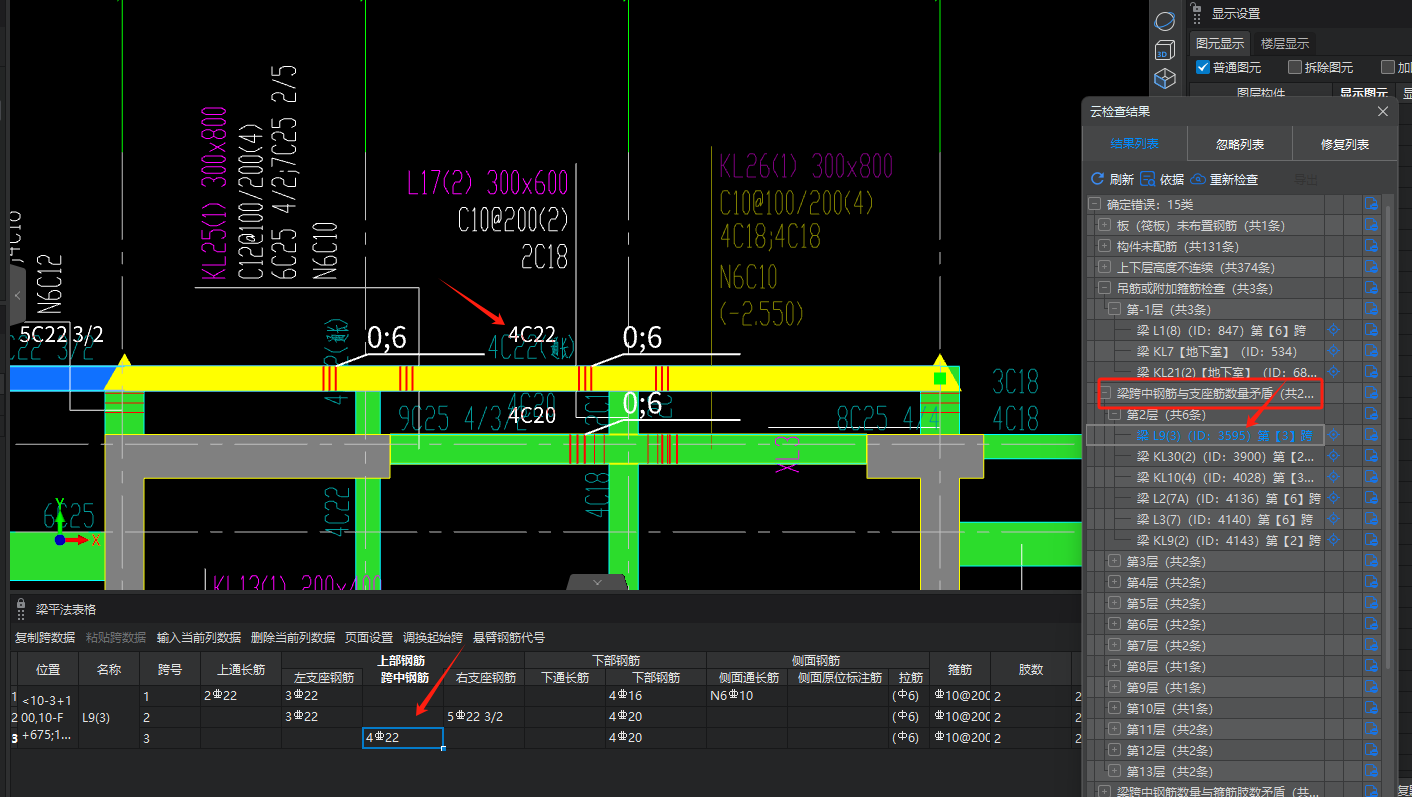
Task: Click 悬臂钢筋代号 button
Action: pos(509,637)
